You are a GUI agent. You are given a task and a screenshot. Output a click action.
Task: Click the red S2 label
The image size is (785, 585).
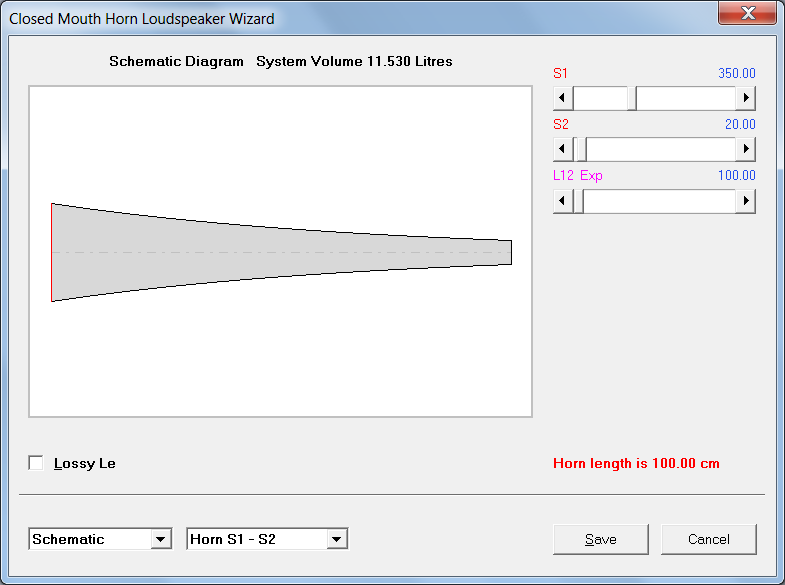561,124
